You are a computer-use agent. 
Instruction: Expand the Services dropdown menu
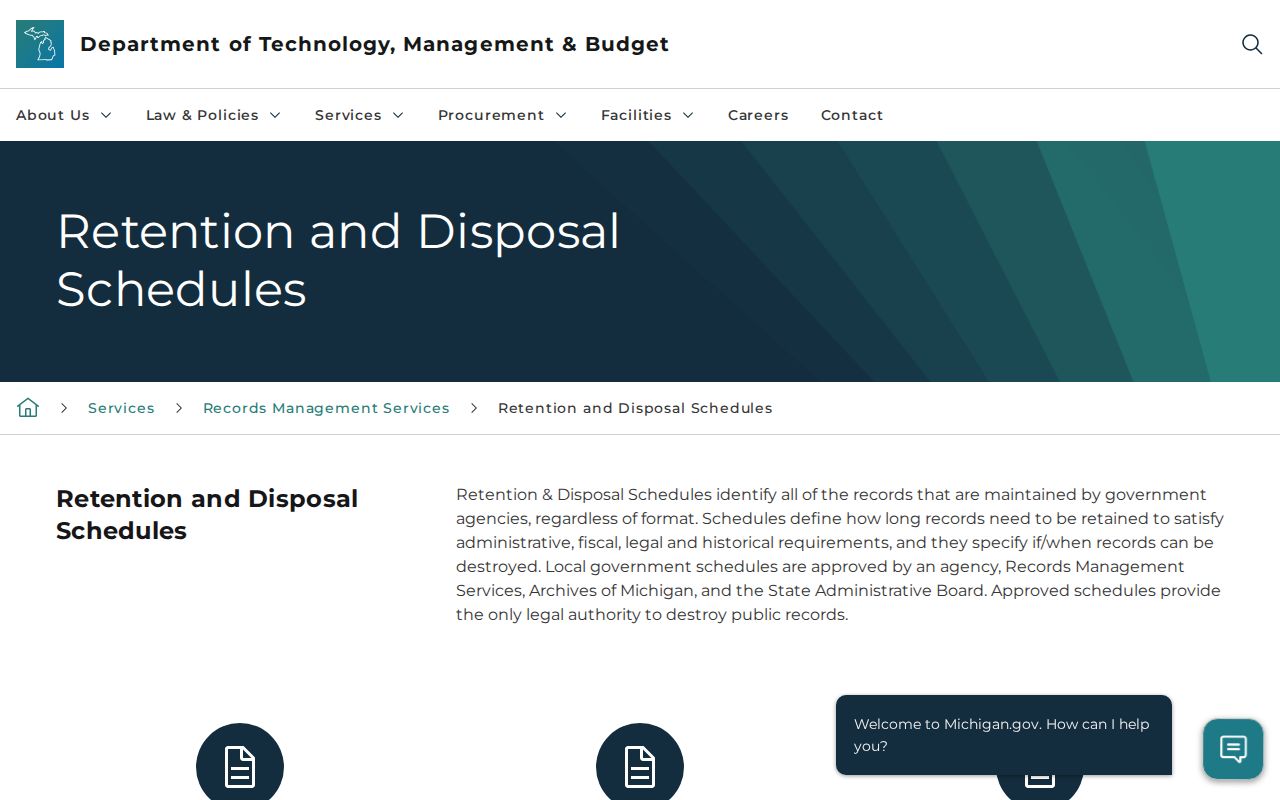tap(359, 115)
